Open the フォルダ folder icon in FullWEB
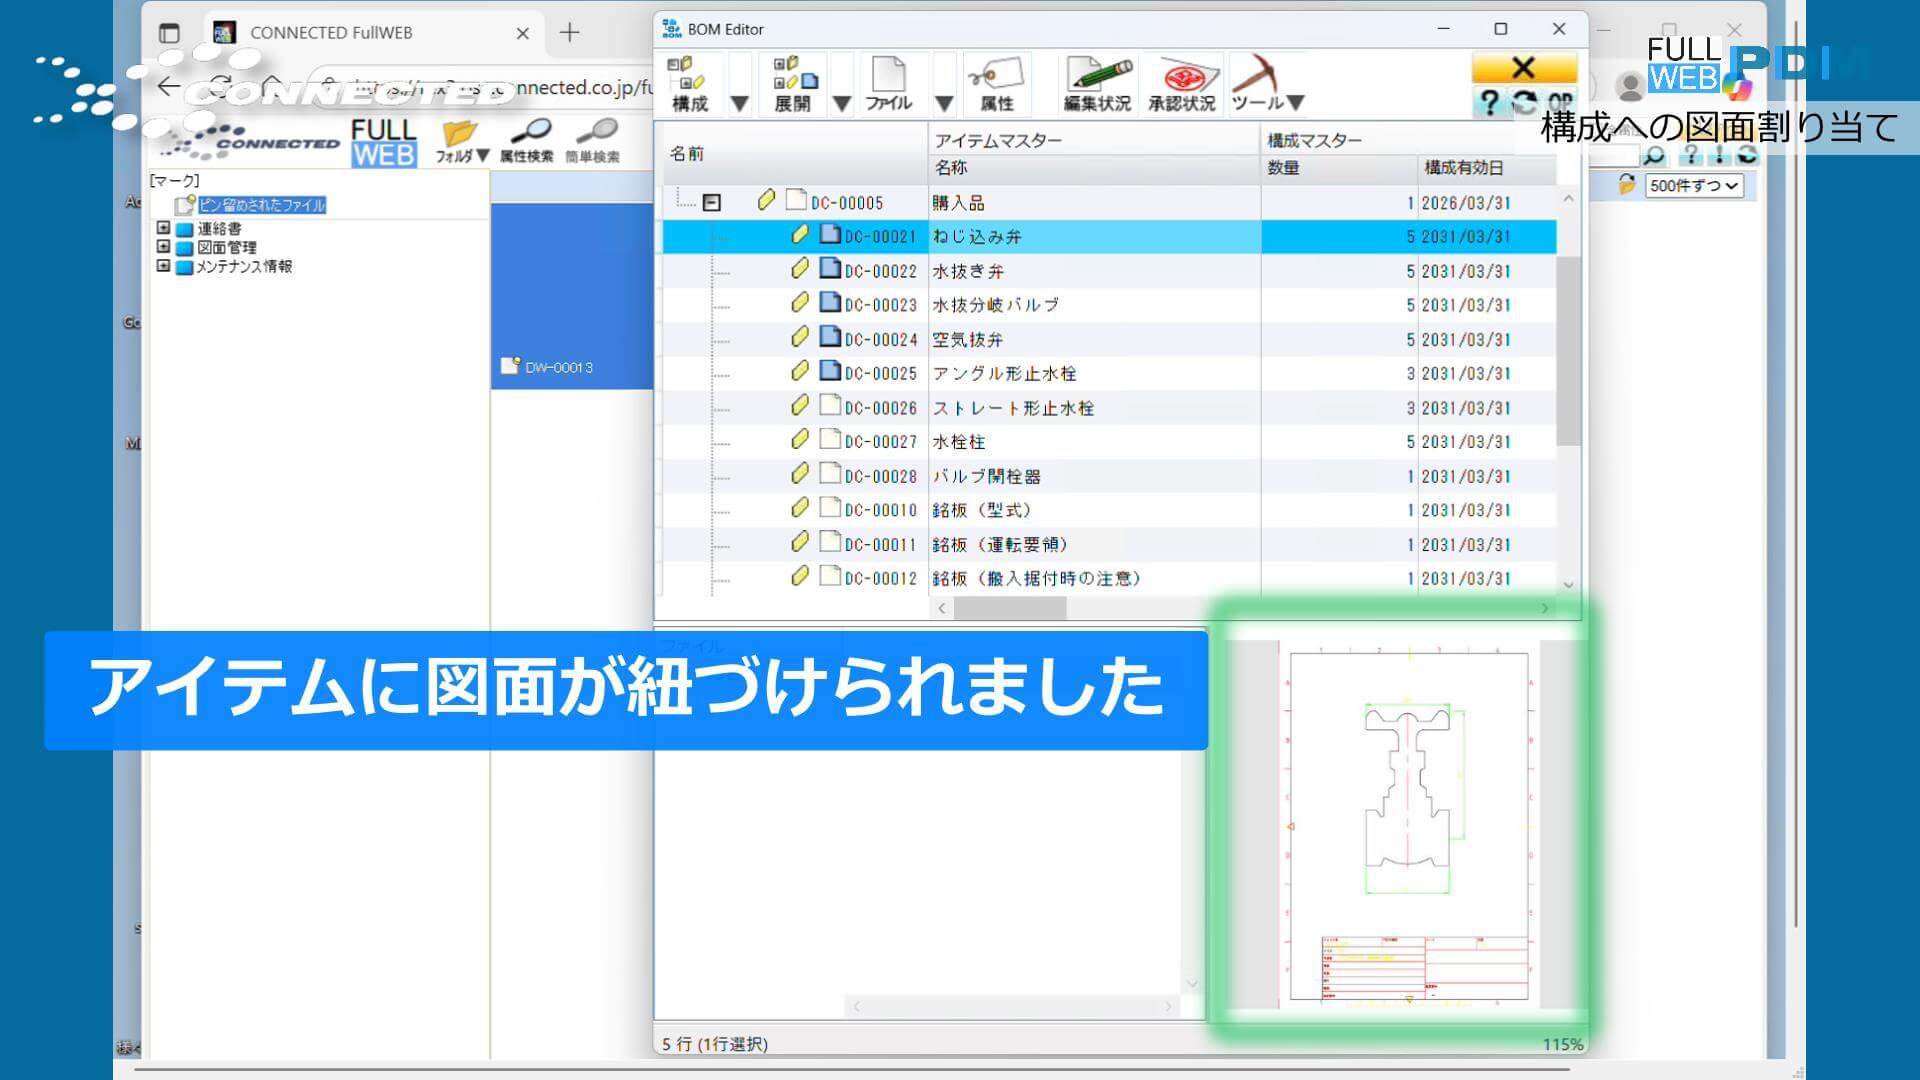Image resolution: width=1920 pixels, height=1080 pixels. (456, 132)
